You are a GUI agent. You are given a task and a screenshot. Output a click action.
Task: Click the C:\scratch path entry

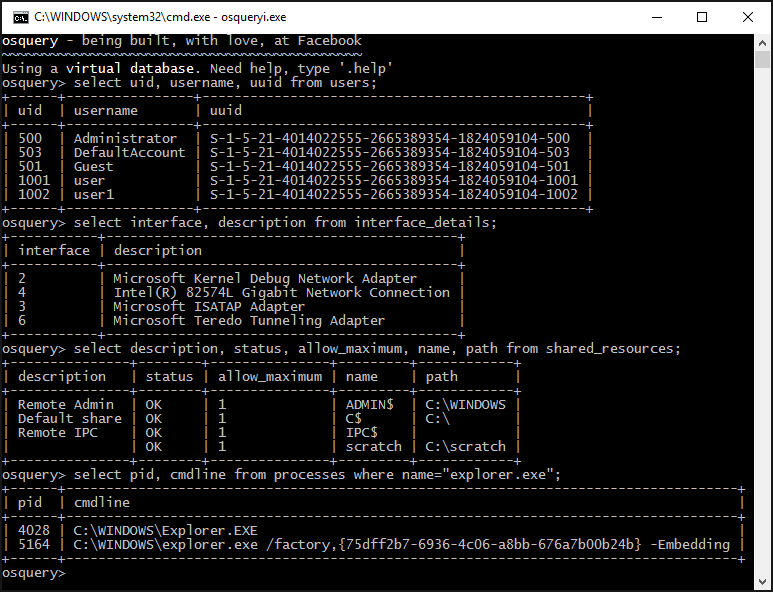[x=465, y=446]
